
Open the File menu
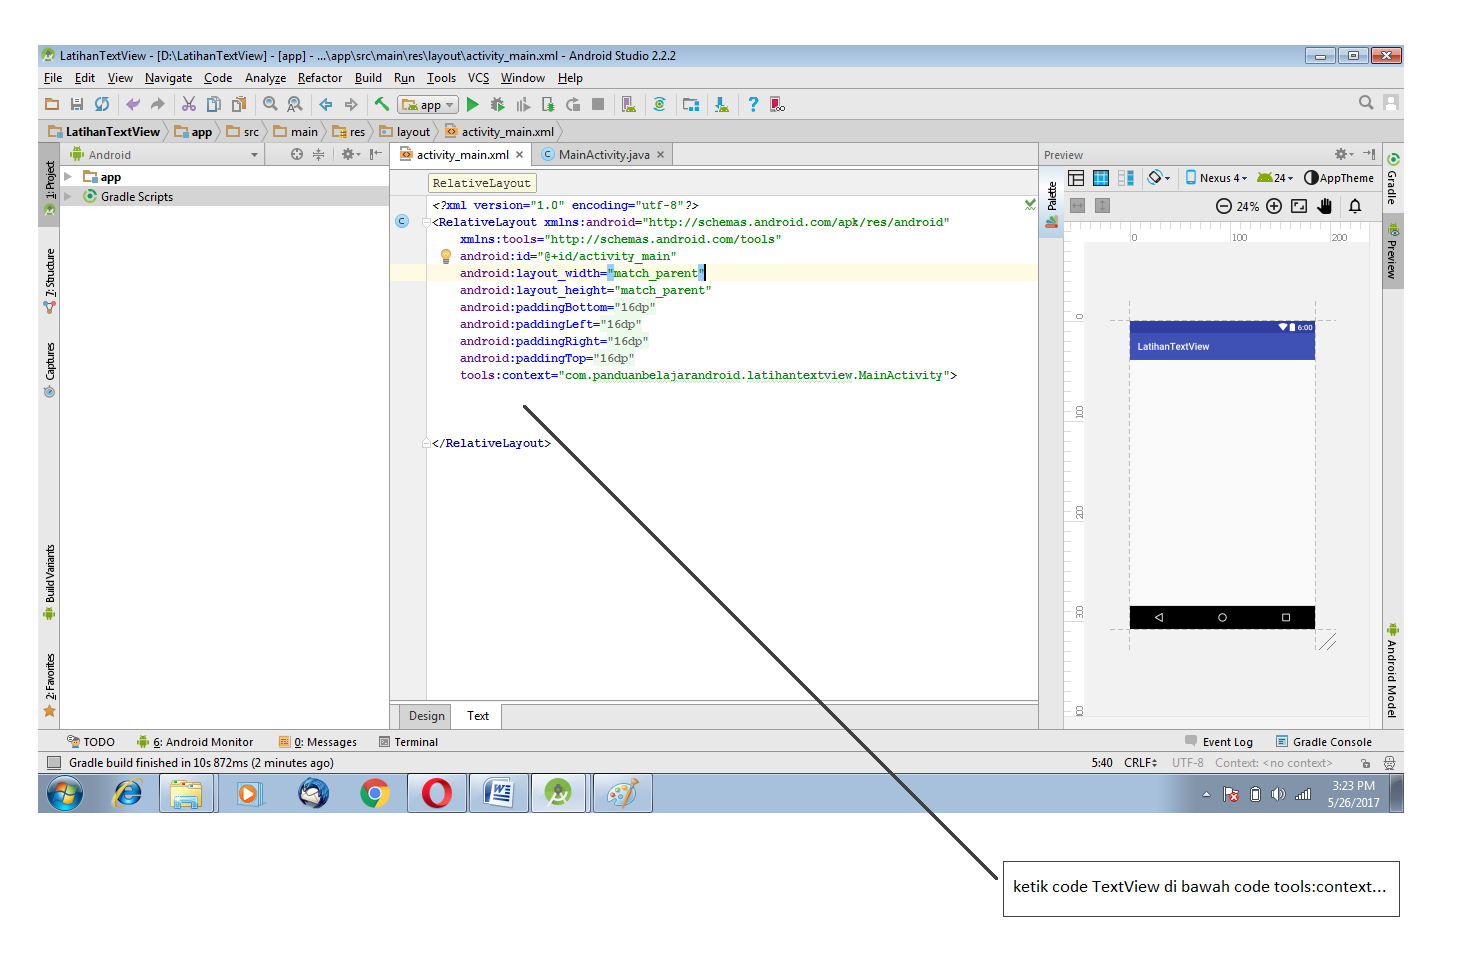tap(53, 78)
